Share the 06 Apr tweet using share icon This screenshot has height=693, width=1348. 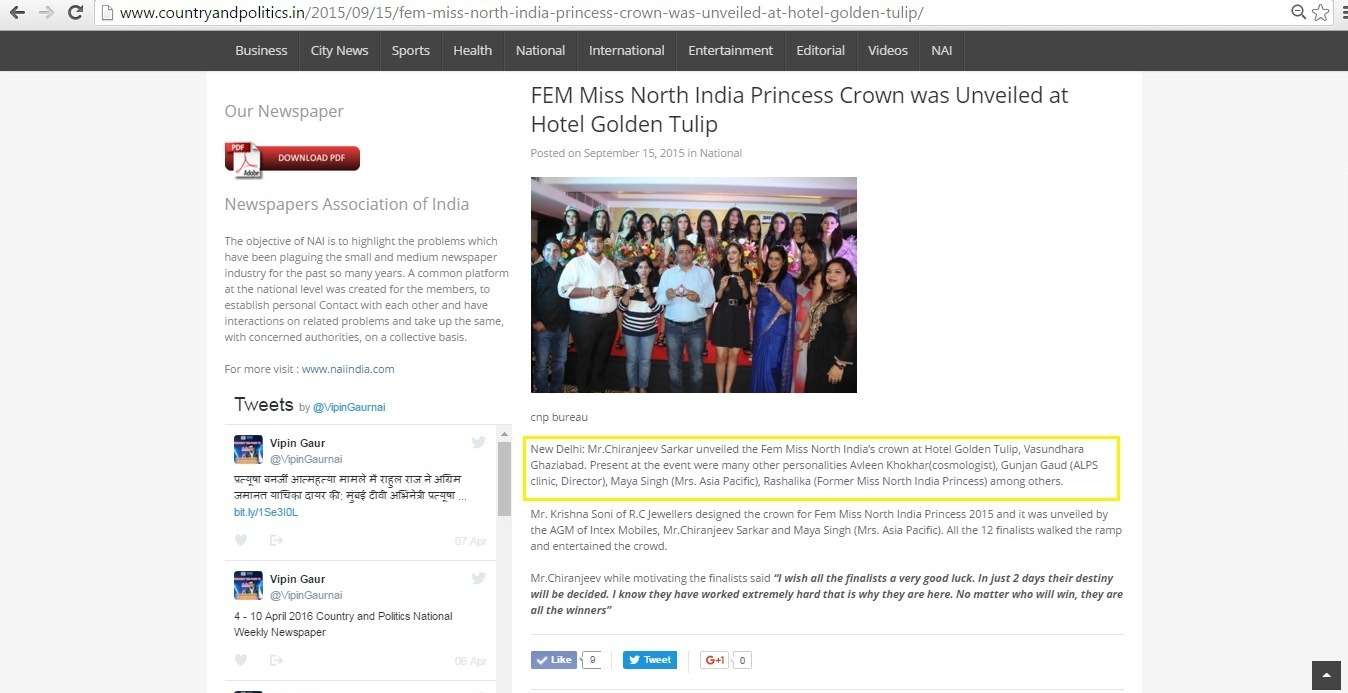276,660
